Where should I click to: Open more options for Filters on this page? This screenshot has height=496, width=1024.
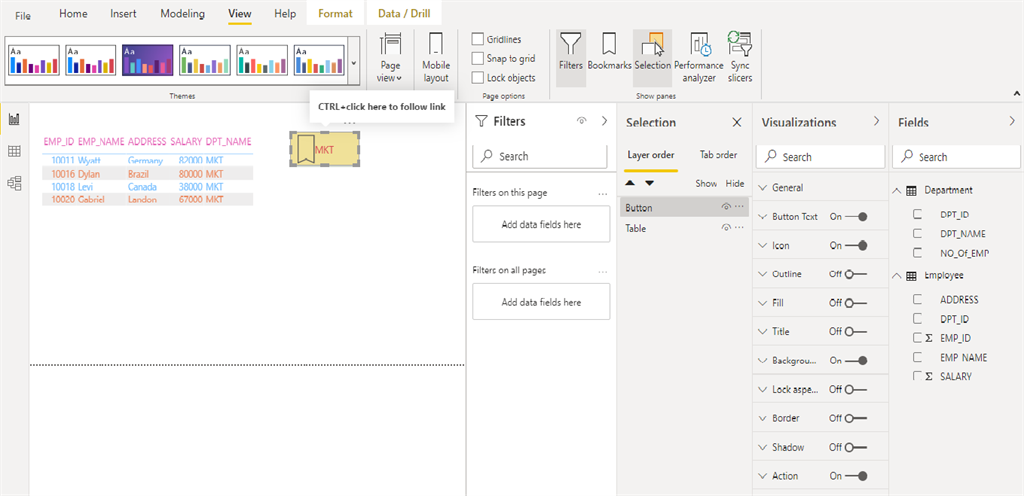point(603,193)
